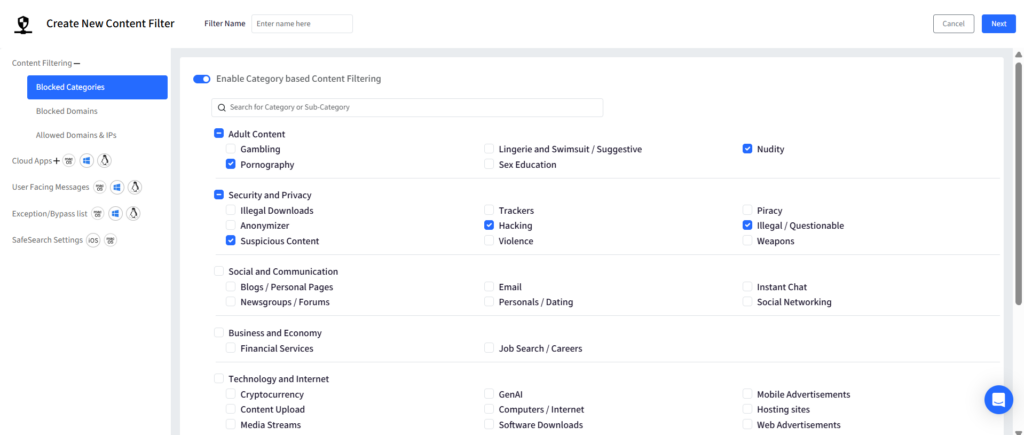
Task: Click the Search for Category or Sub-Category field
Action: pyautogui.click(x=407, y=107)
